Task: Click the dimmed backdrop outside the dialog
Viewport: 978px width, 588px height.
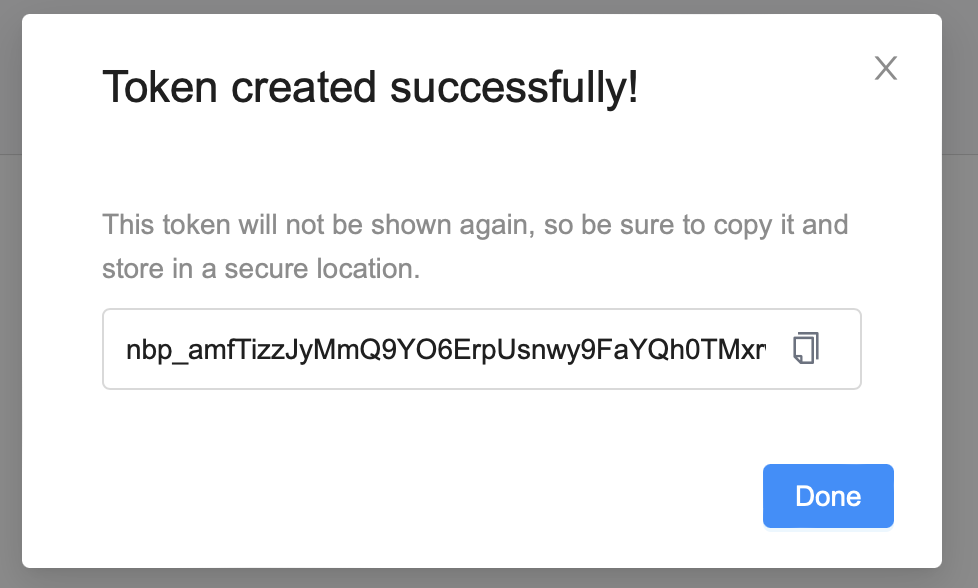Action: pyautogui.click(x=10, y=300)
